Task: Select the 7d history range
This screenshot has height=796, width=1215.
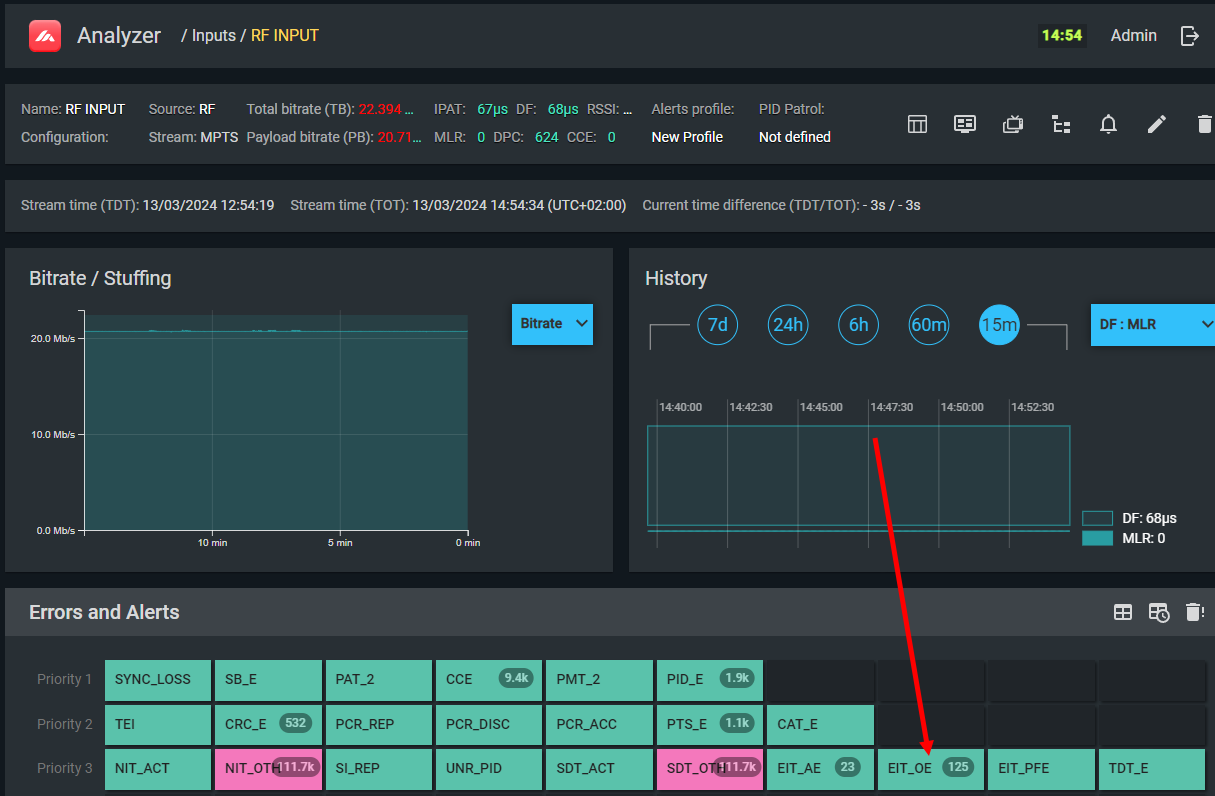Action: [x=717, y=325]
